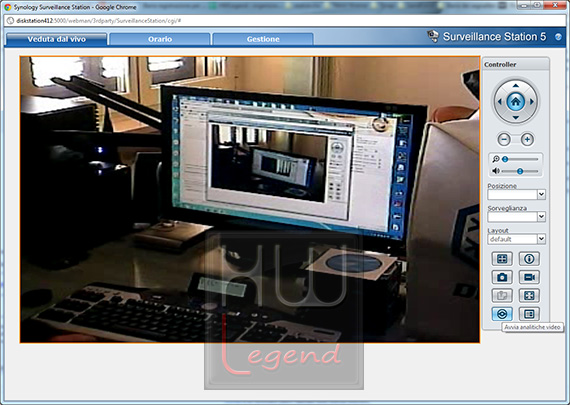
Task: Click the grid layout icon button
Action: click(502, 259)
